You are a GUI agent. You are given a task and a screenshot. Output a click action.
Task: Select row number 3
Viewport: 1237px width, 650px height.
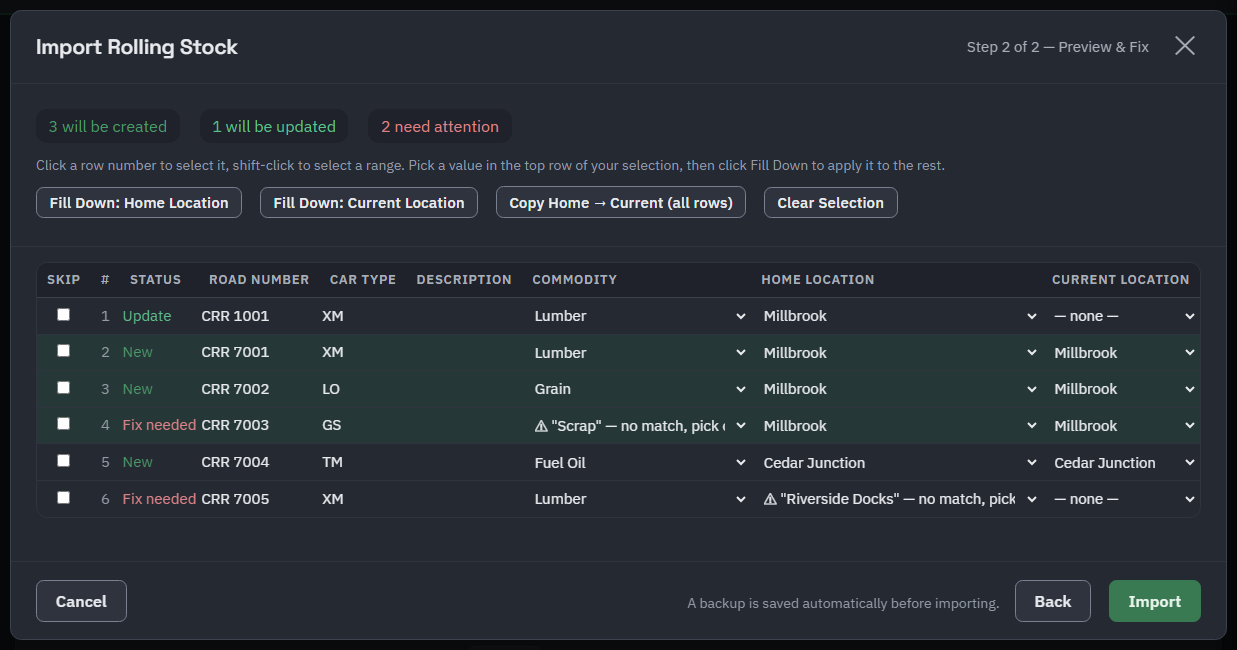point(105,389)
